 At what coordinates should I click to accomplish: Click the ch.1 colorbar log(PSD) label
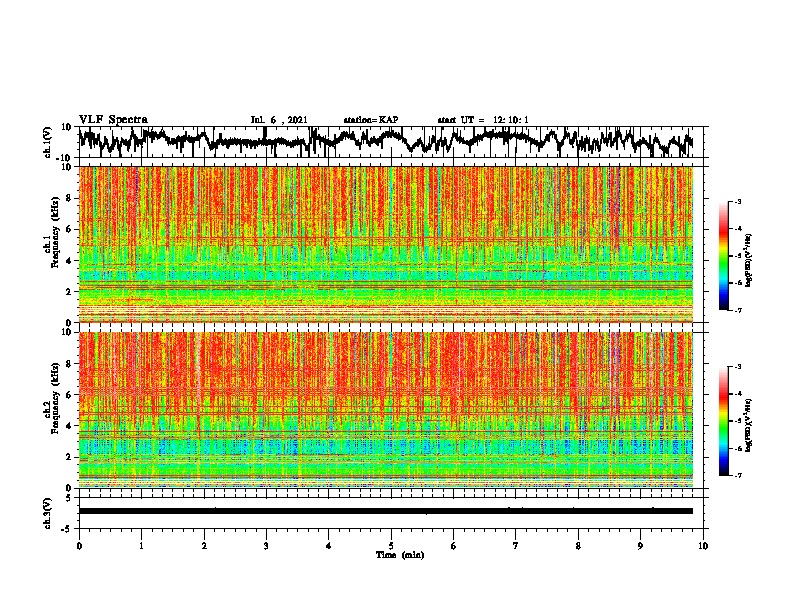coord(748,260)
